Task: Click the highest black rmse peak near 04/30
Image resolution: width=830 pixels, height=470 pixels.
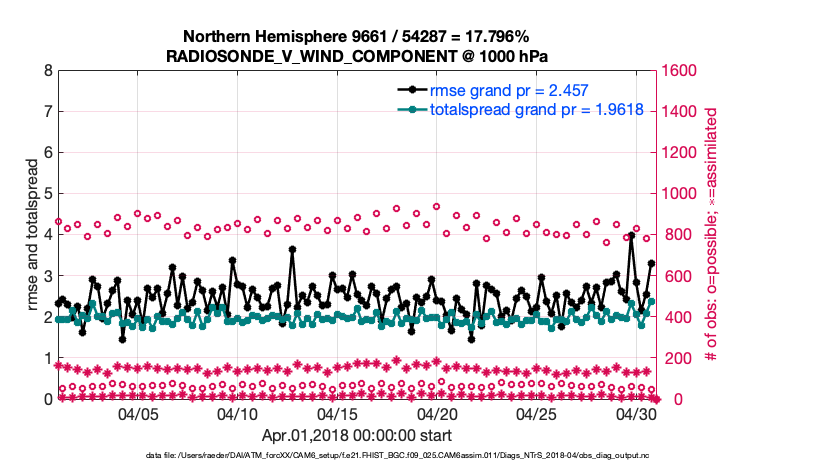Action: pyautogui.click(x=630, y=236)
